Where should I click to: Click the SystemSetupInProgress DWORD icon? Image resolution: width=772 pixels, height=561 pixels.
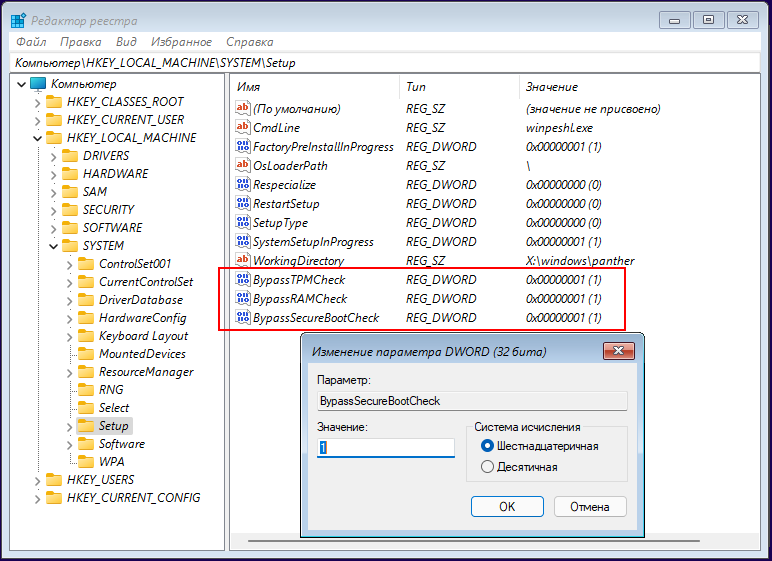point(242,241)
